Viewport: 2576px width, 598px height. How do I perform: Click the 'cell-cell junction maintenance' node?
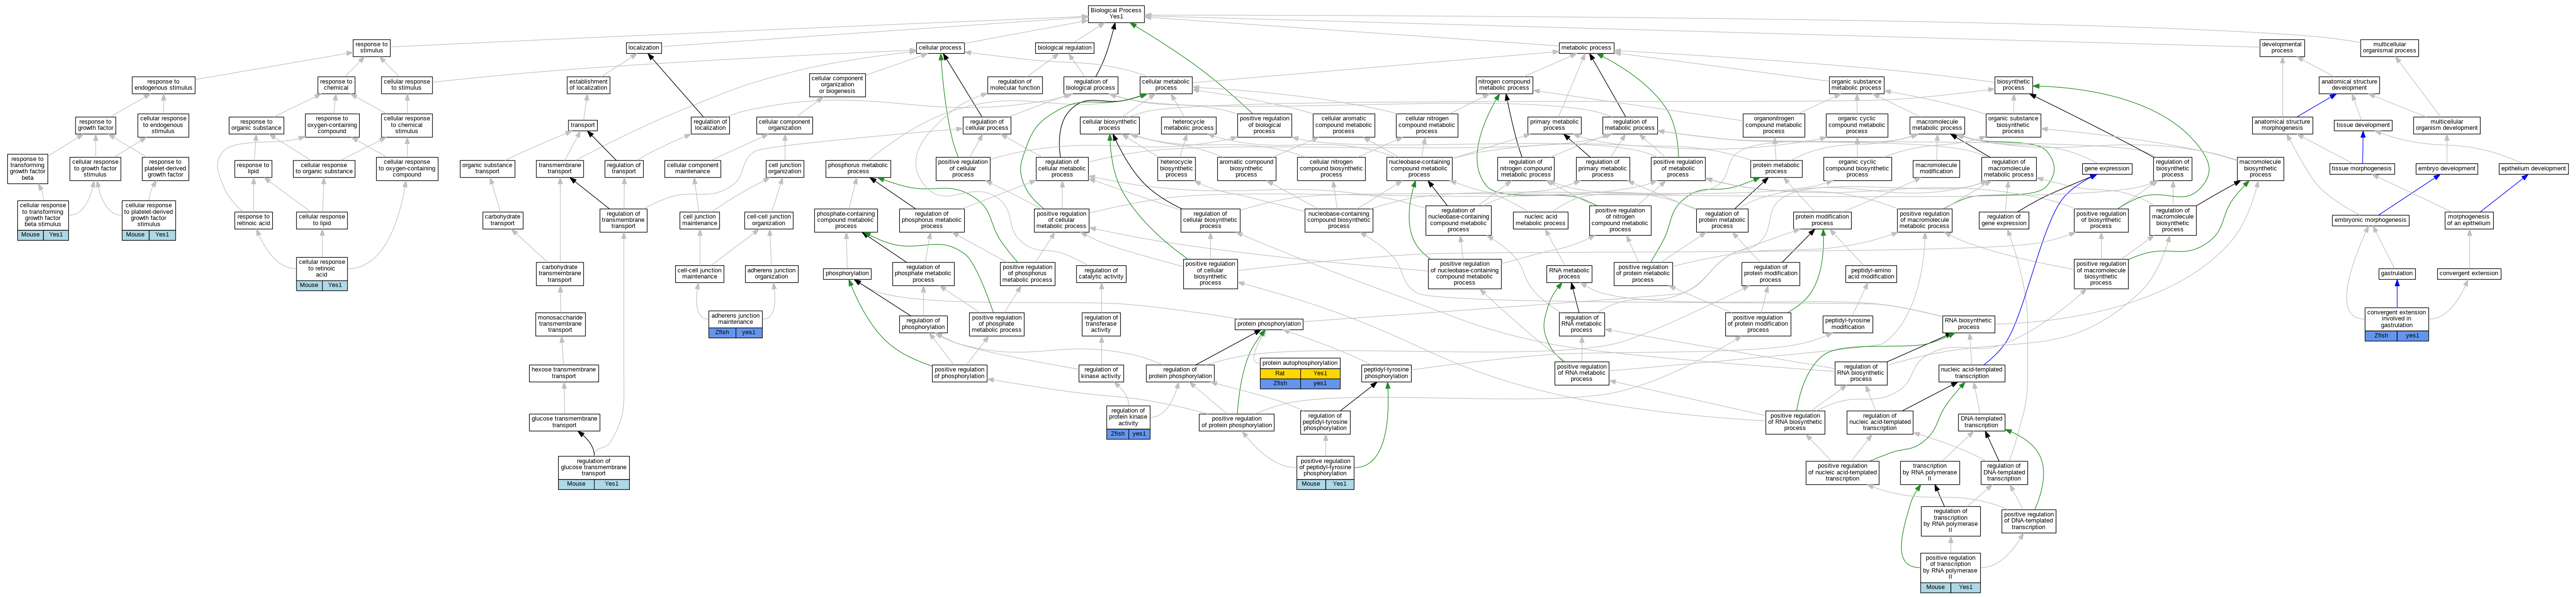click(x=699, y=273)
